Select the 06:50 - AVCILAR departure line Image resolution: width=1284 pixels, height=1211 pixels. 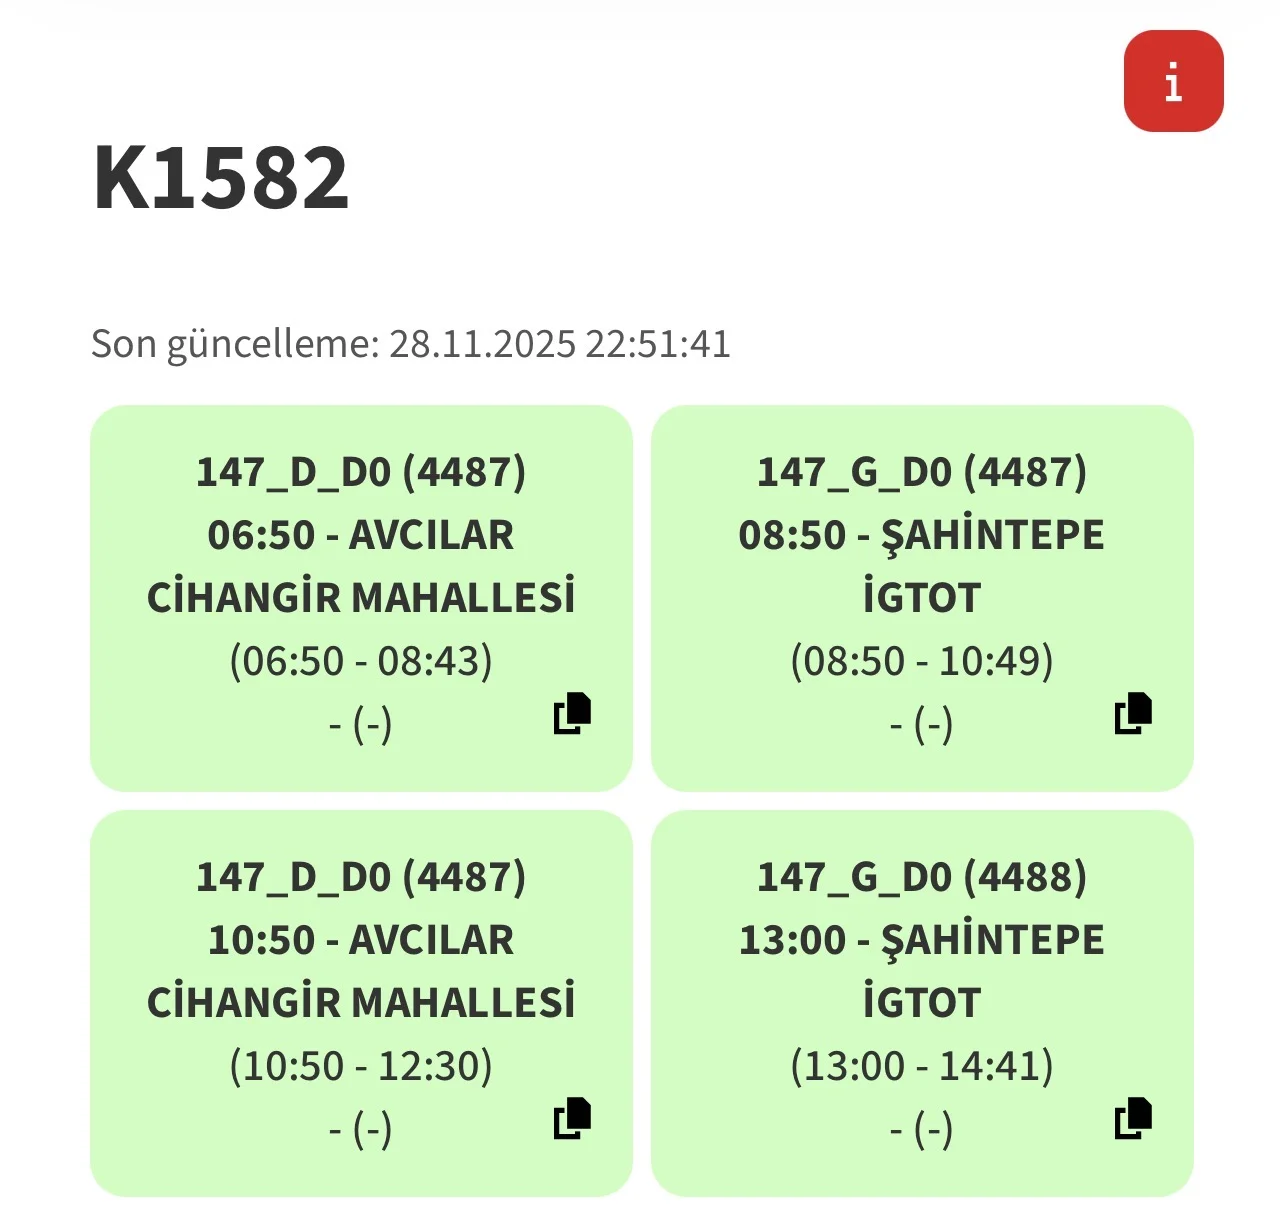361,535
